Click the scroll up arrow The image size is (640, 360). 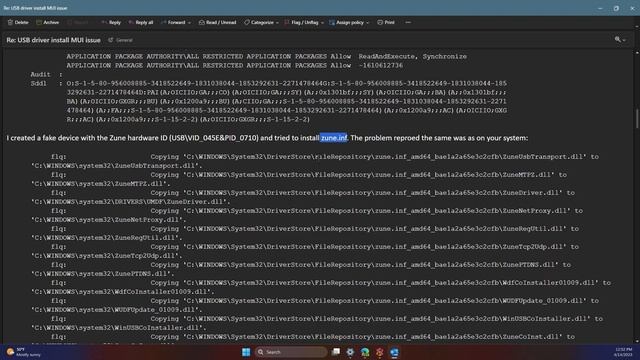(637, 52)
